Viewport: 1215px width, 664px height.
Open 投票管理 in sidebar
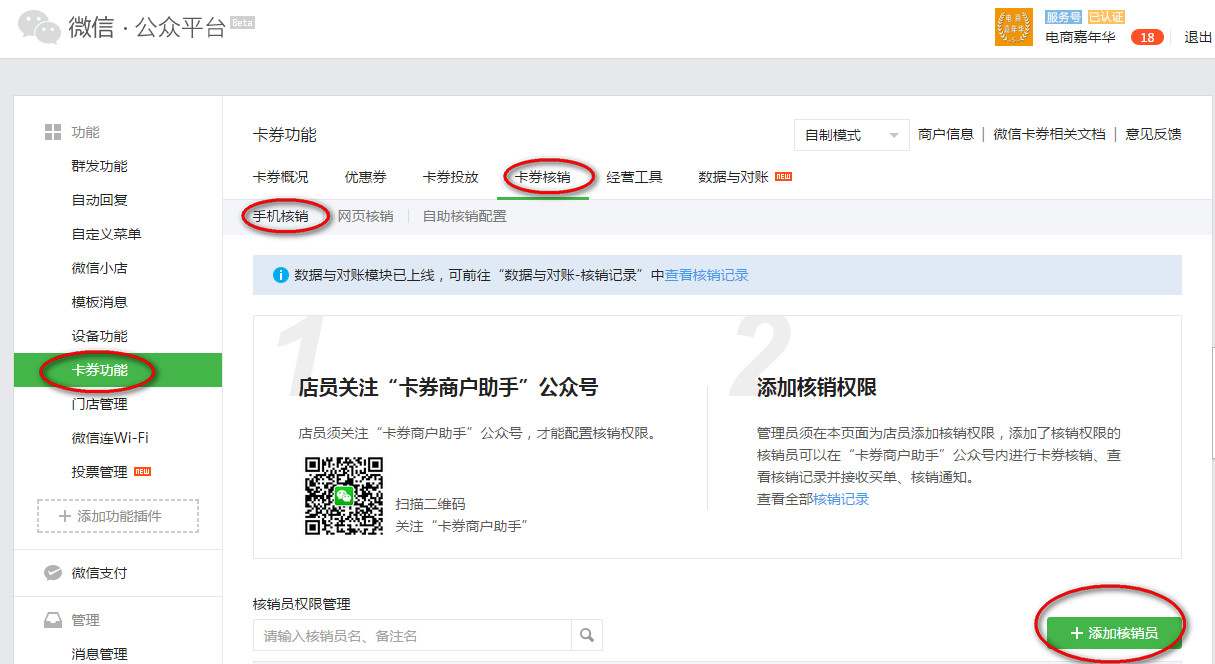[100, 472]
